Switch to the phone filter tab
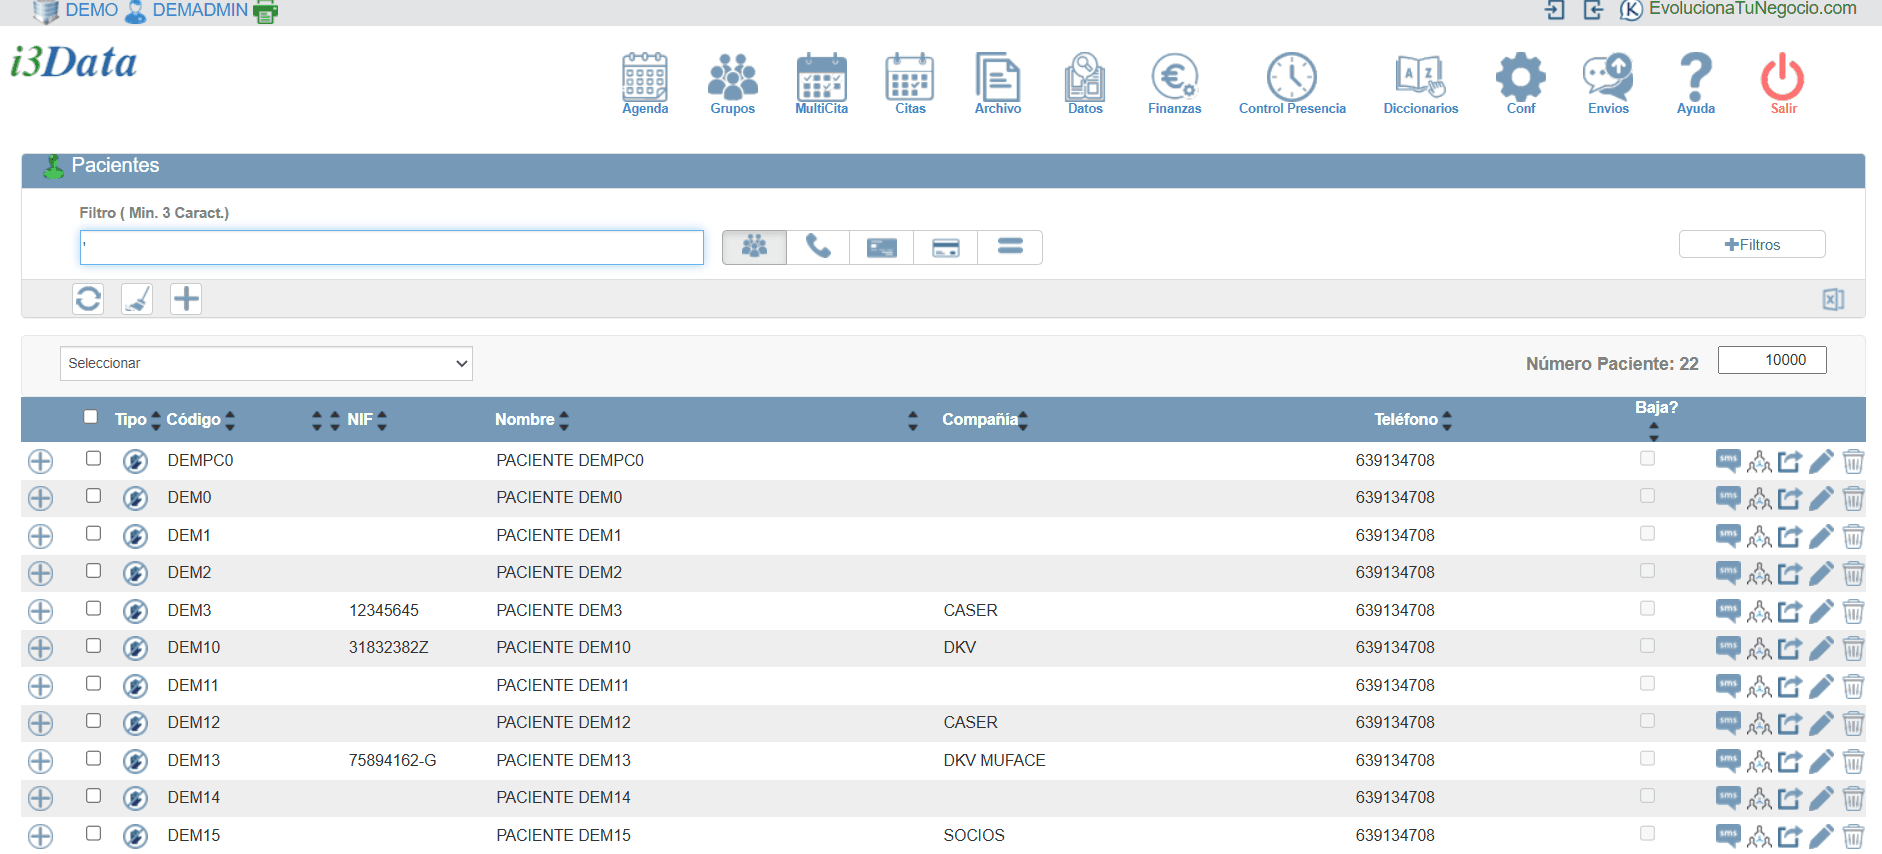Screen dimensions: 1882x854 [818, 247]
